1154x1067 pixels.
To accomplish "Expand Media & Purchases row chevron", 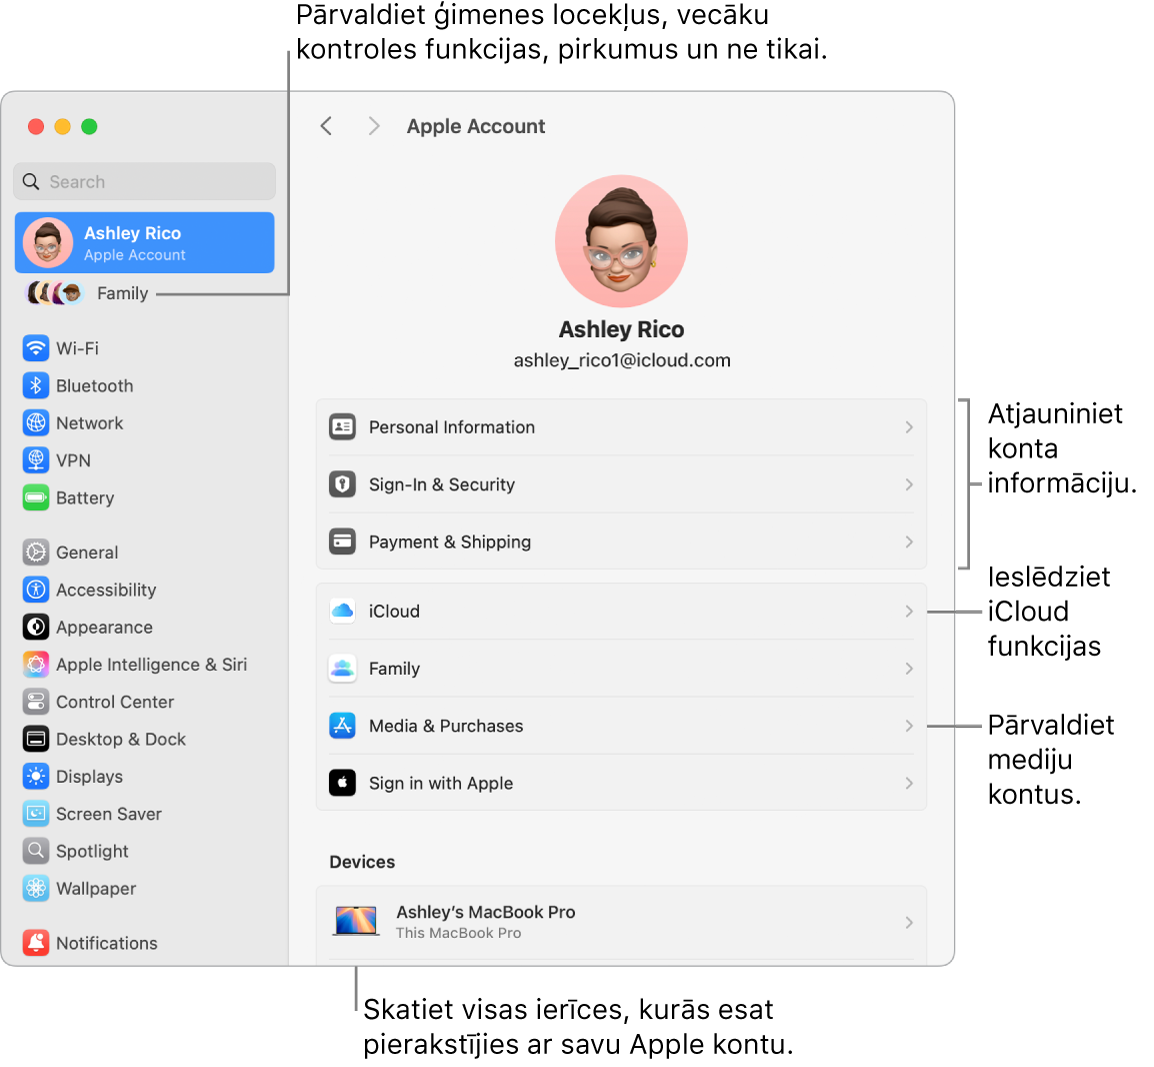I will (x=909, y=726).
